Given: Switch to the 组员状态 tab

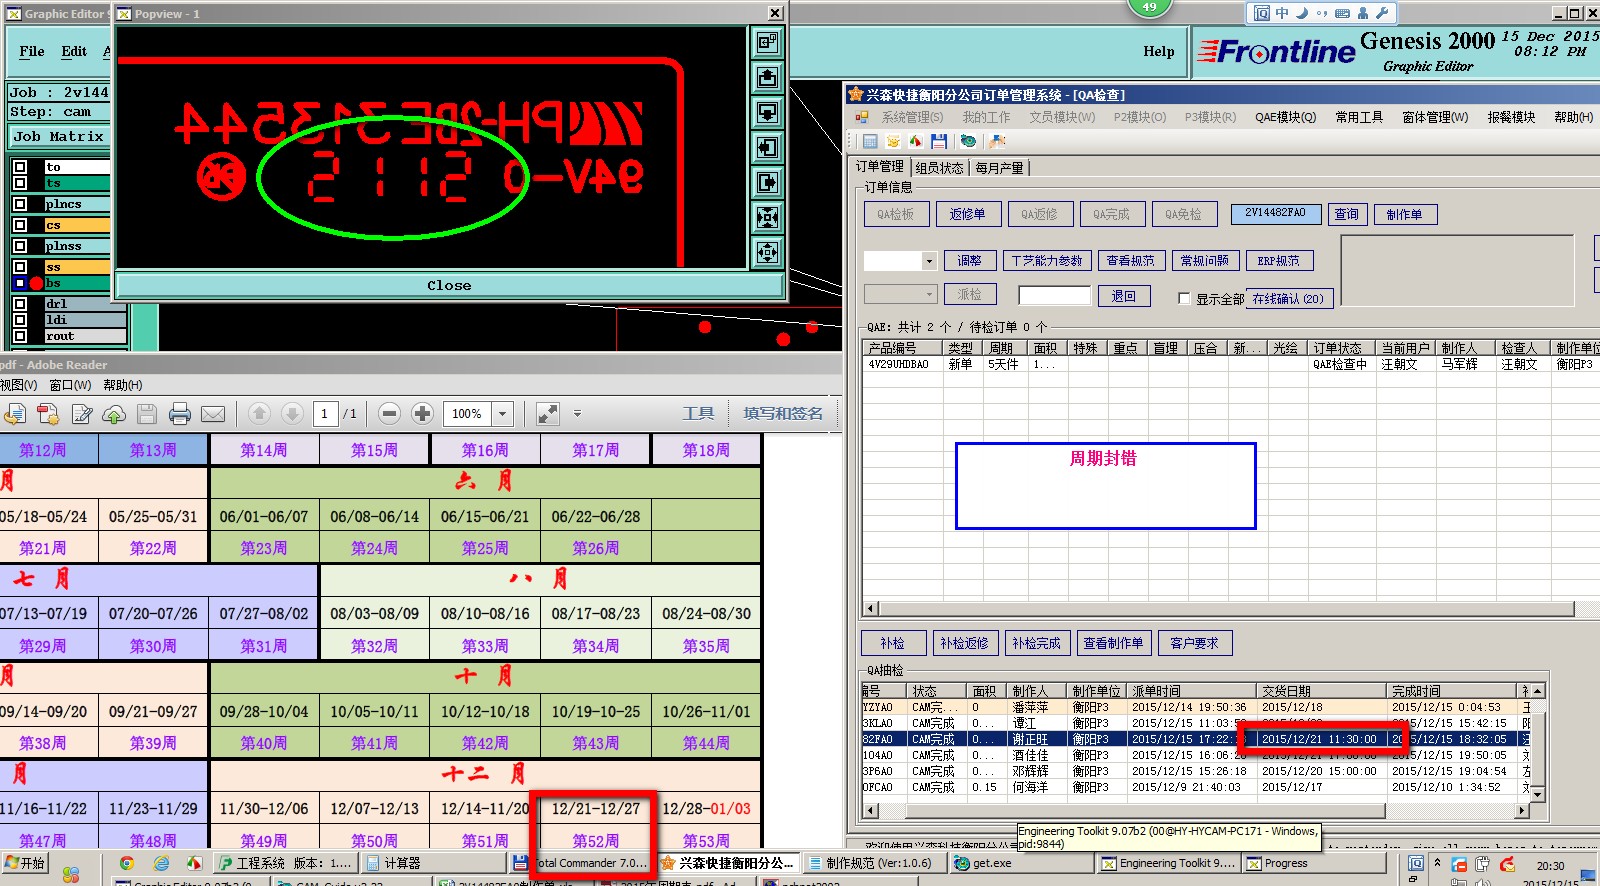Looking at the screenshot, I should [940, 168].
